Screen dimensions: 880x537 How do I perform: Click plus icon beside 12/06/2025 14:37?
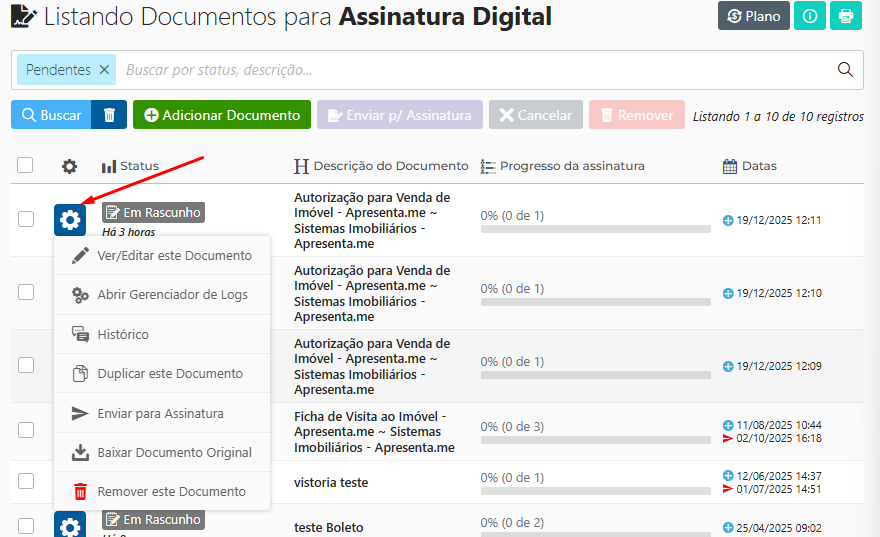pos(728,476)
